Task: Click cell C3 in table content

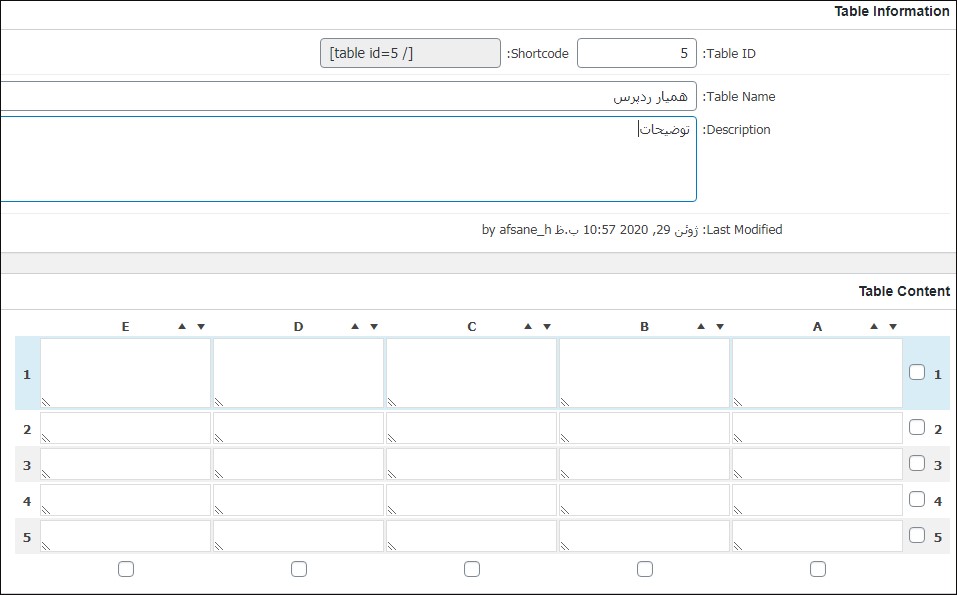Action: click(471, 464)
